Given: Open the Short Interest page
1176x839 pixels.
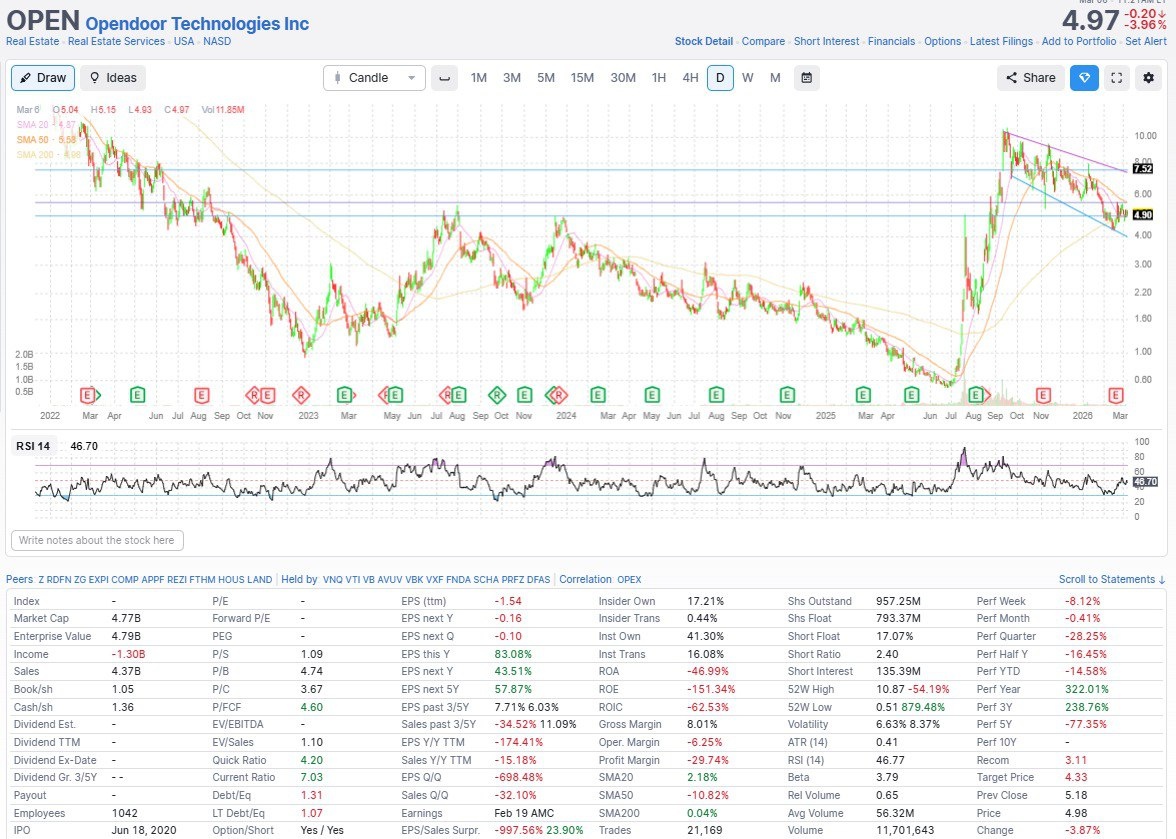Looking at the screenshot, I should [x=826, y=41].
